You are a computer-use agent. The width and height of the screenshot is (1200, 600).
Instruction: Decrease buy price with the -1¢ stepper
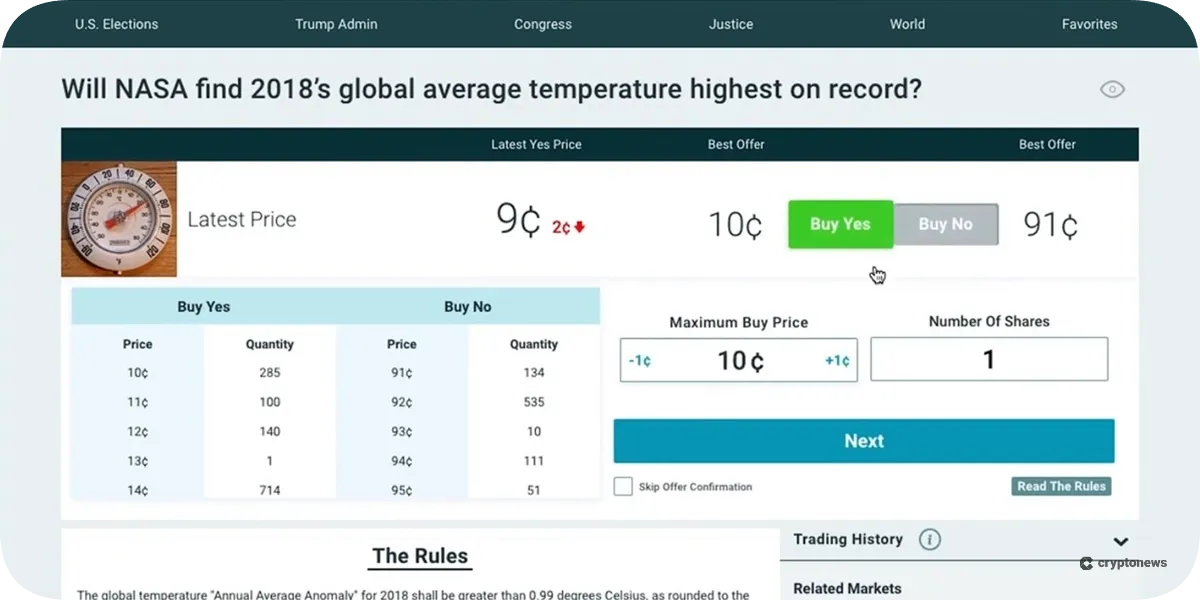(x=639, y=360)
